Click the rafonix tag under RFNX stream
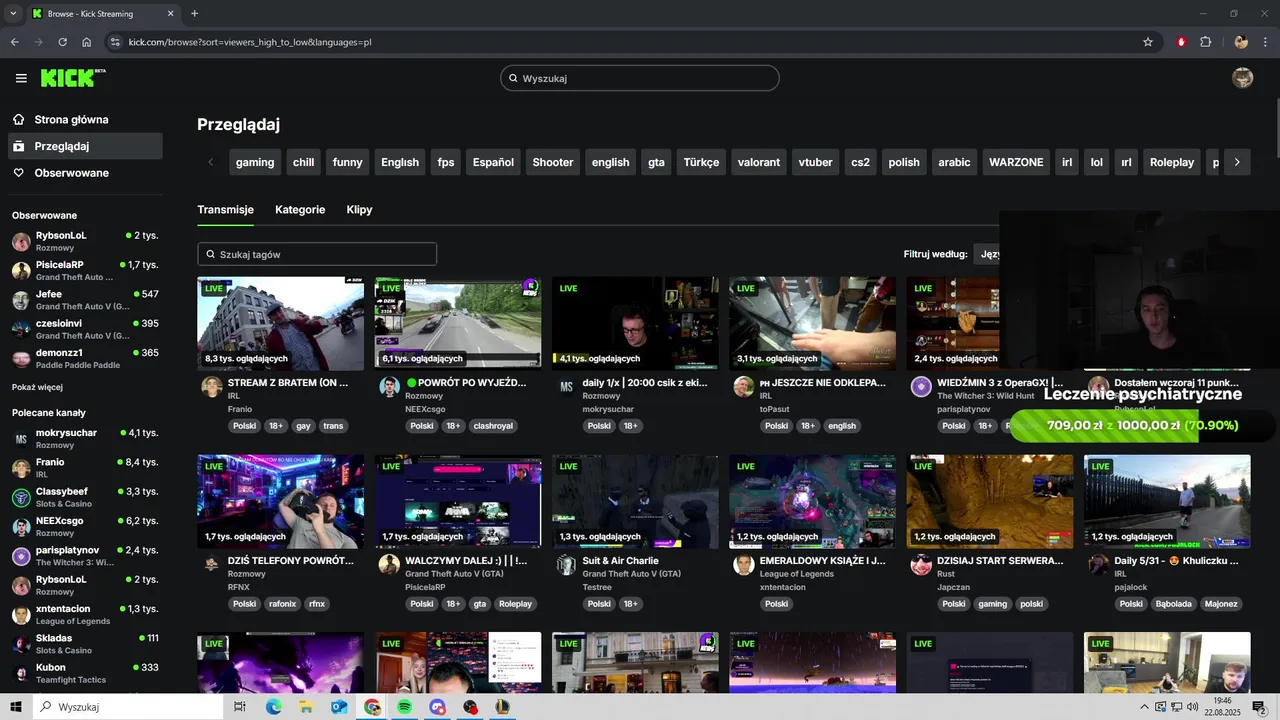The width and height of the screenshot is (1280, 720). point(282,604)
